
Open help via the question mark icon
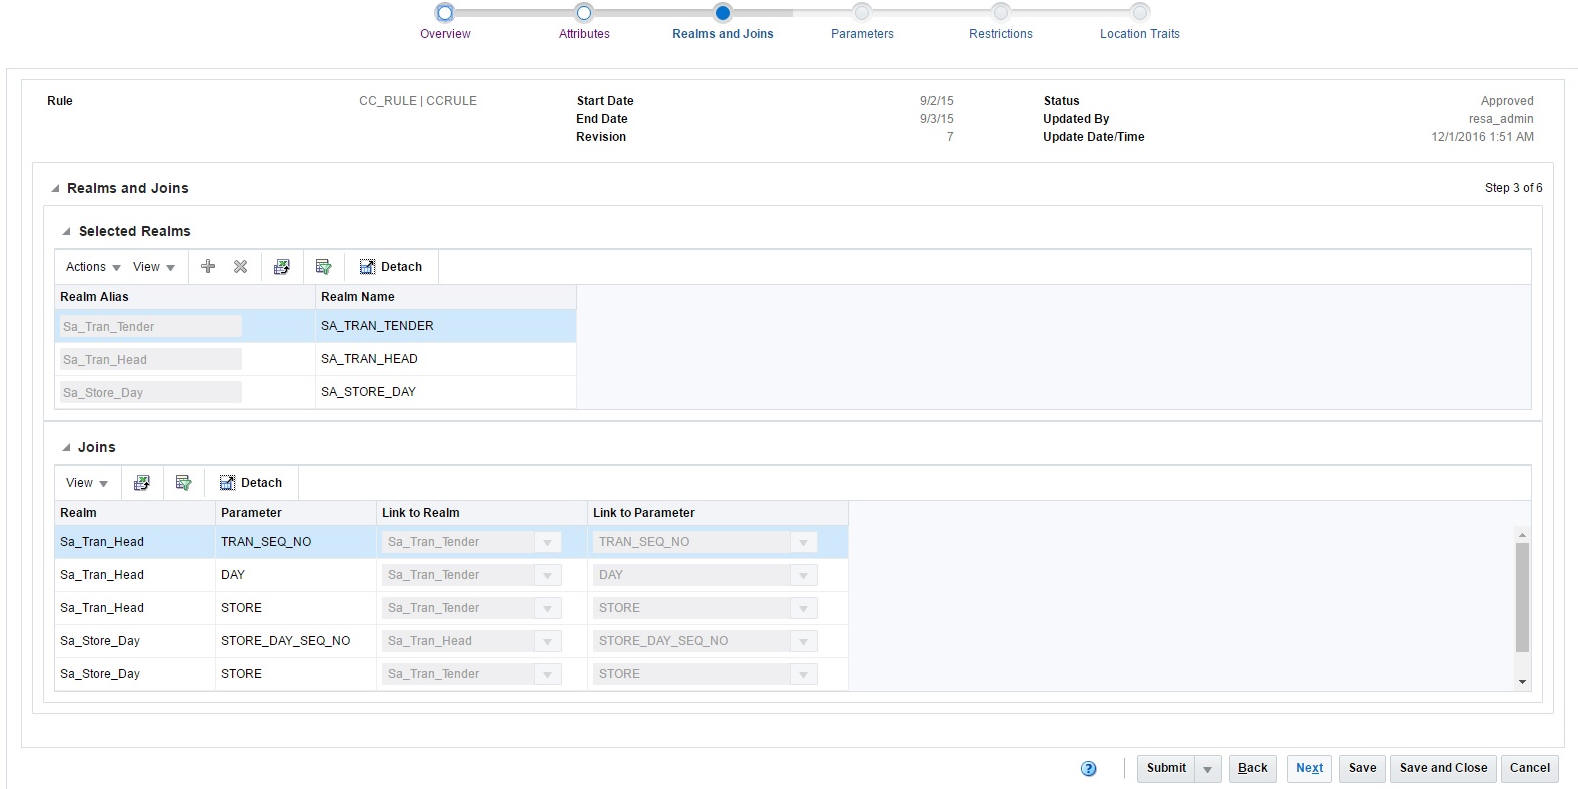click(x=1089, y=768)
